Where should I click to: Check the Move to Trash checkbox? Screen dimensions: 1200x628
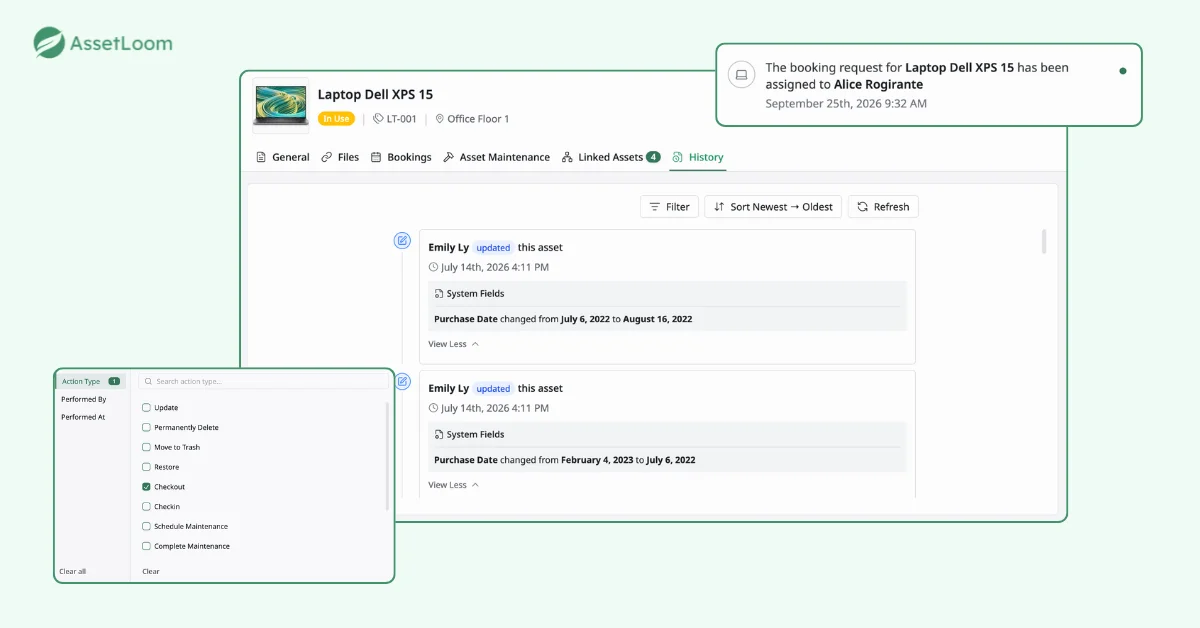pyautogui.click(x=147, y=447)
